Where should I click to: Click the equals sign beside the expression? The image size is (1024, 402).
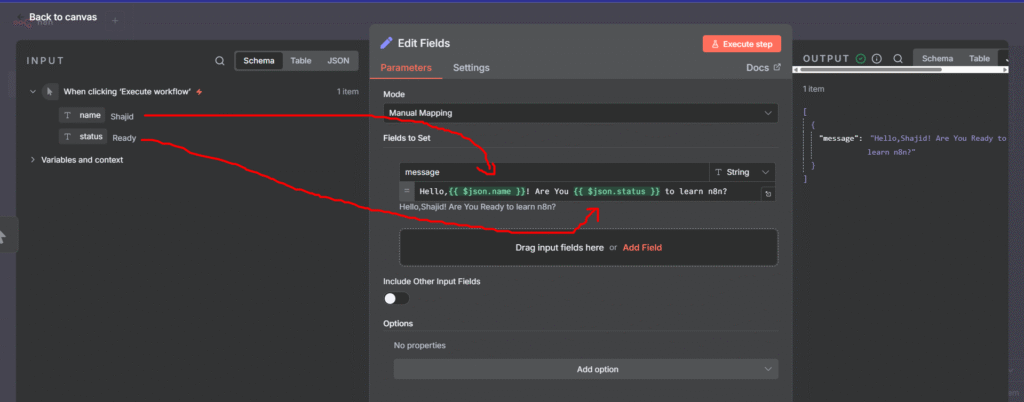point(406,191)
